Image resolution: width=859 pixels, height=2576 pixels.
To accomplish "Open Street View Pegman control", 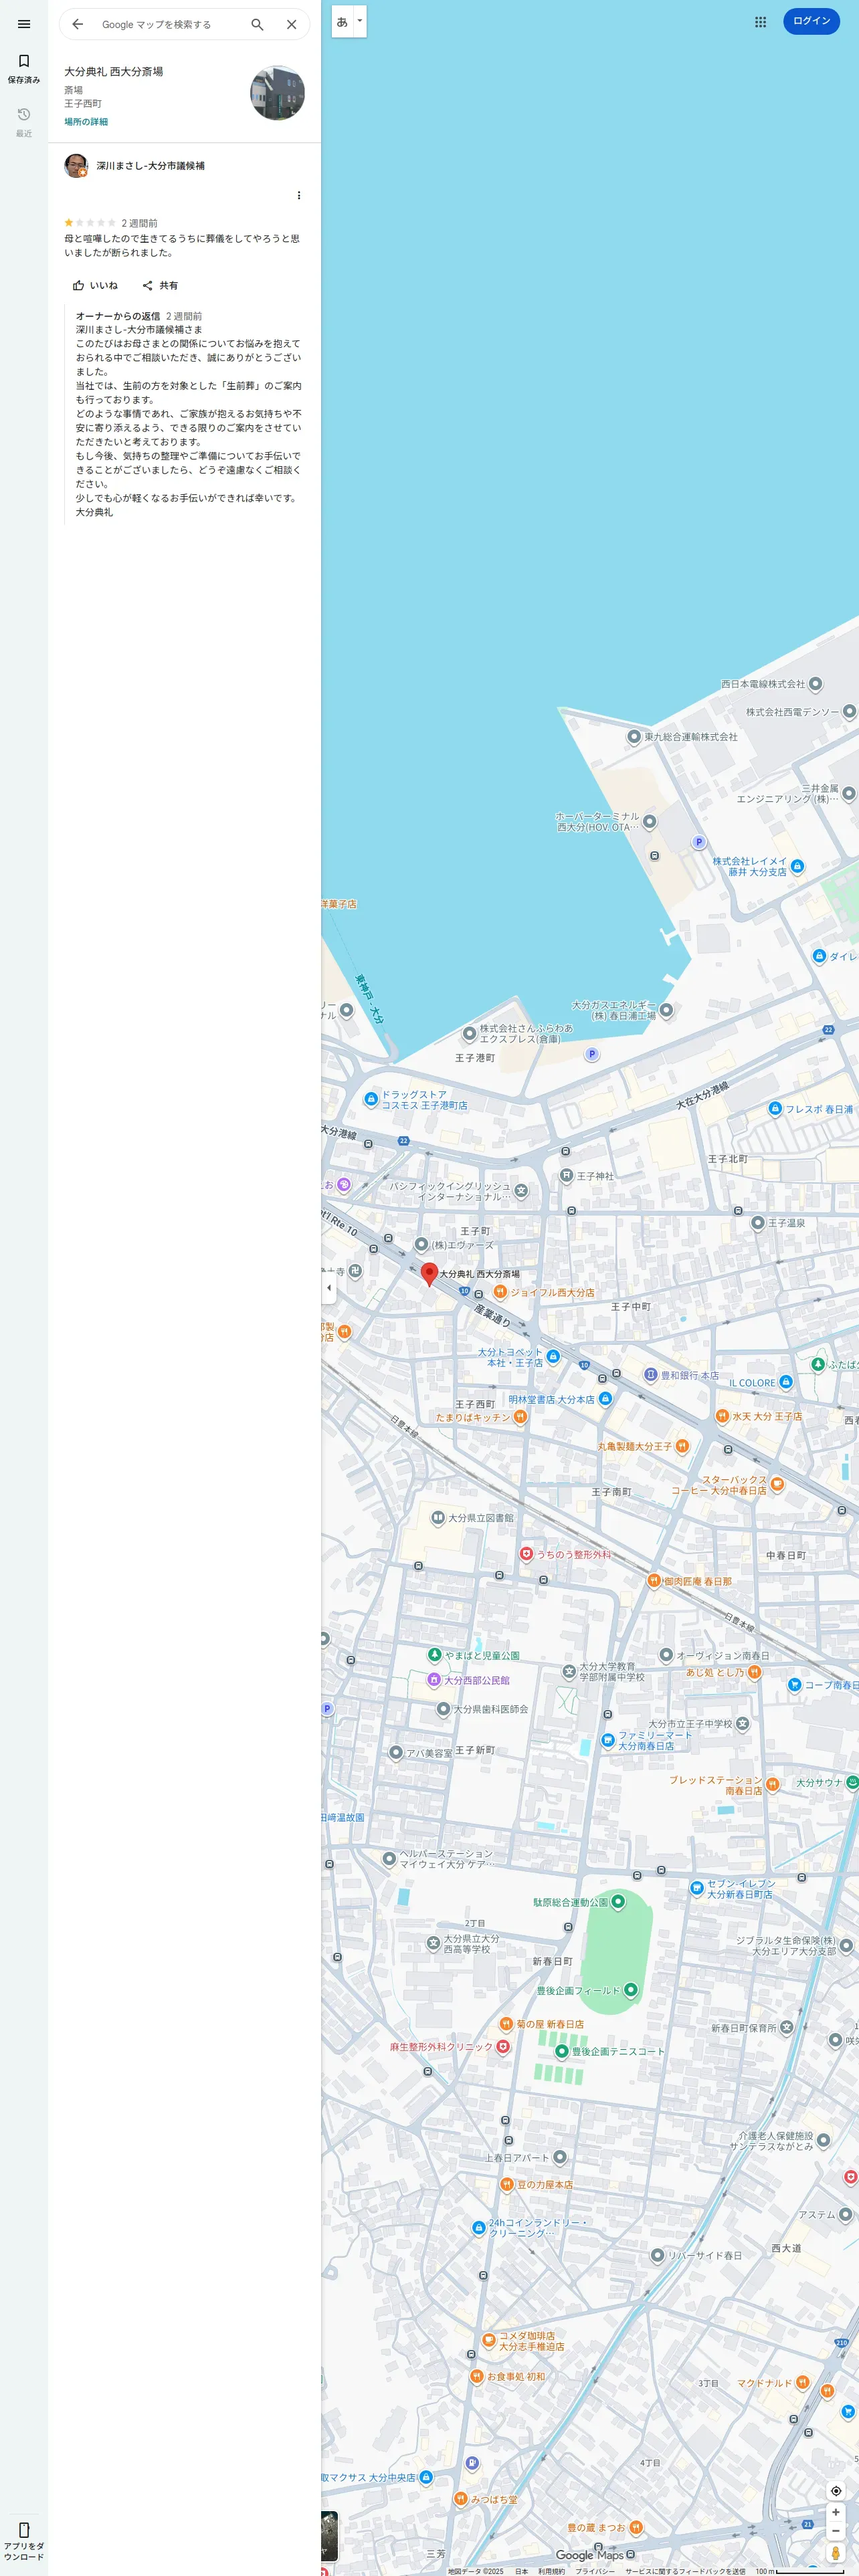I will coord(836,2554).
